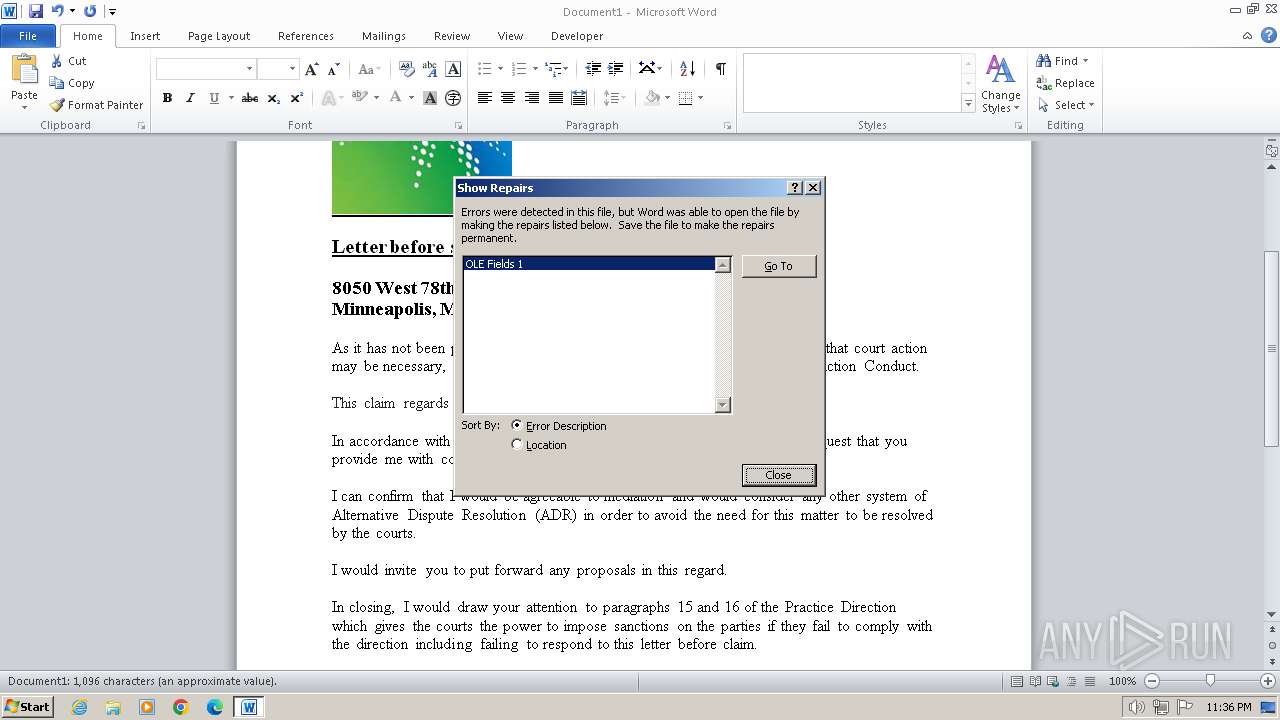This screenshot has width=1280, height=720.
Task: Click the zoom slider handle
Action: (1210, 681)
